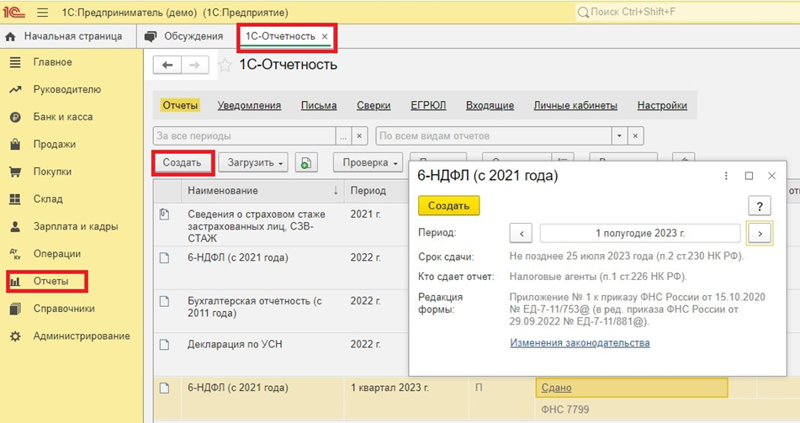Open the Письма link
This screenshot has width=800, height=423.
tap(319, 106)
